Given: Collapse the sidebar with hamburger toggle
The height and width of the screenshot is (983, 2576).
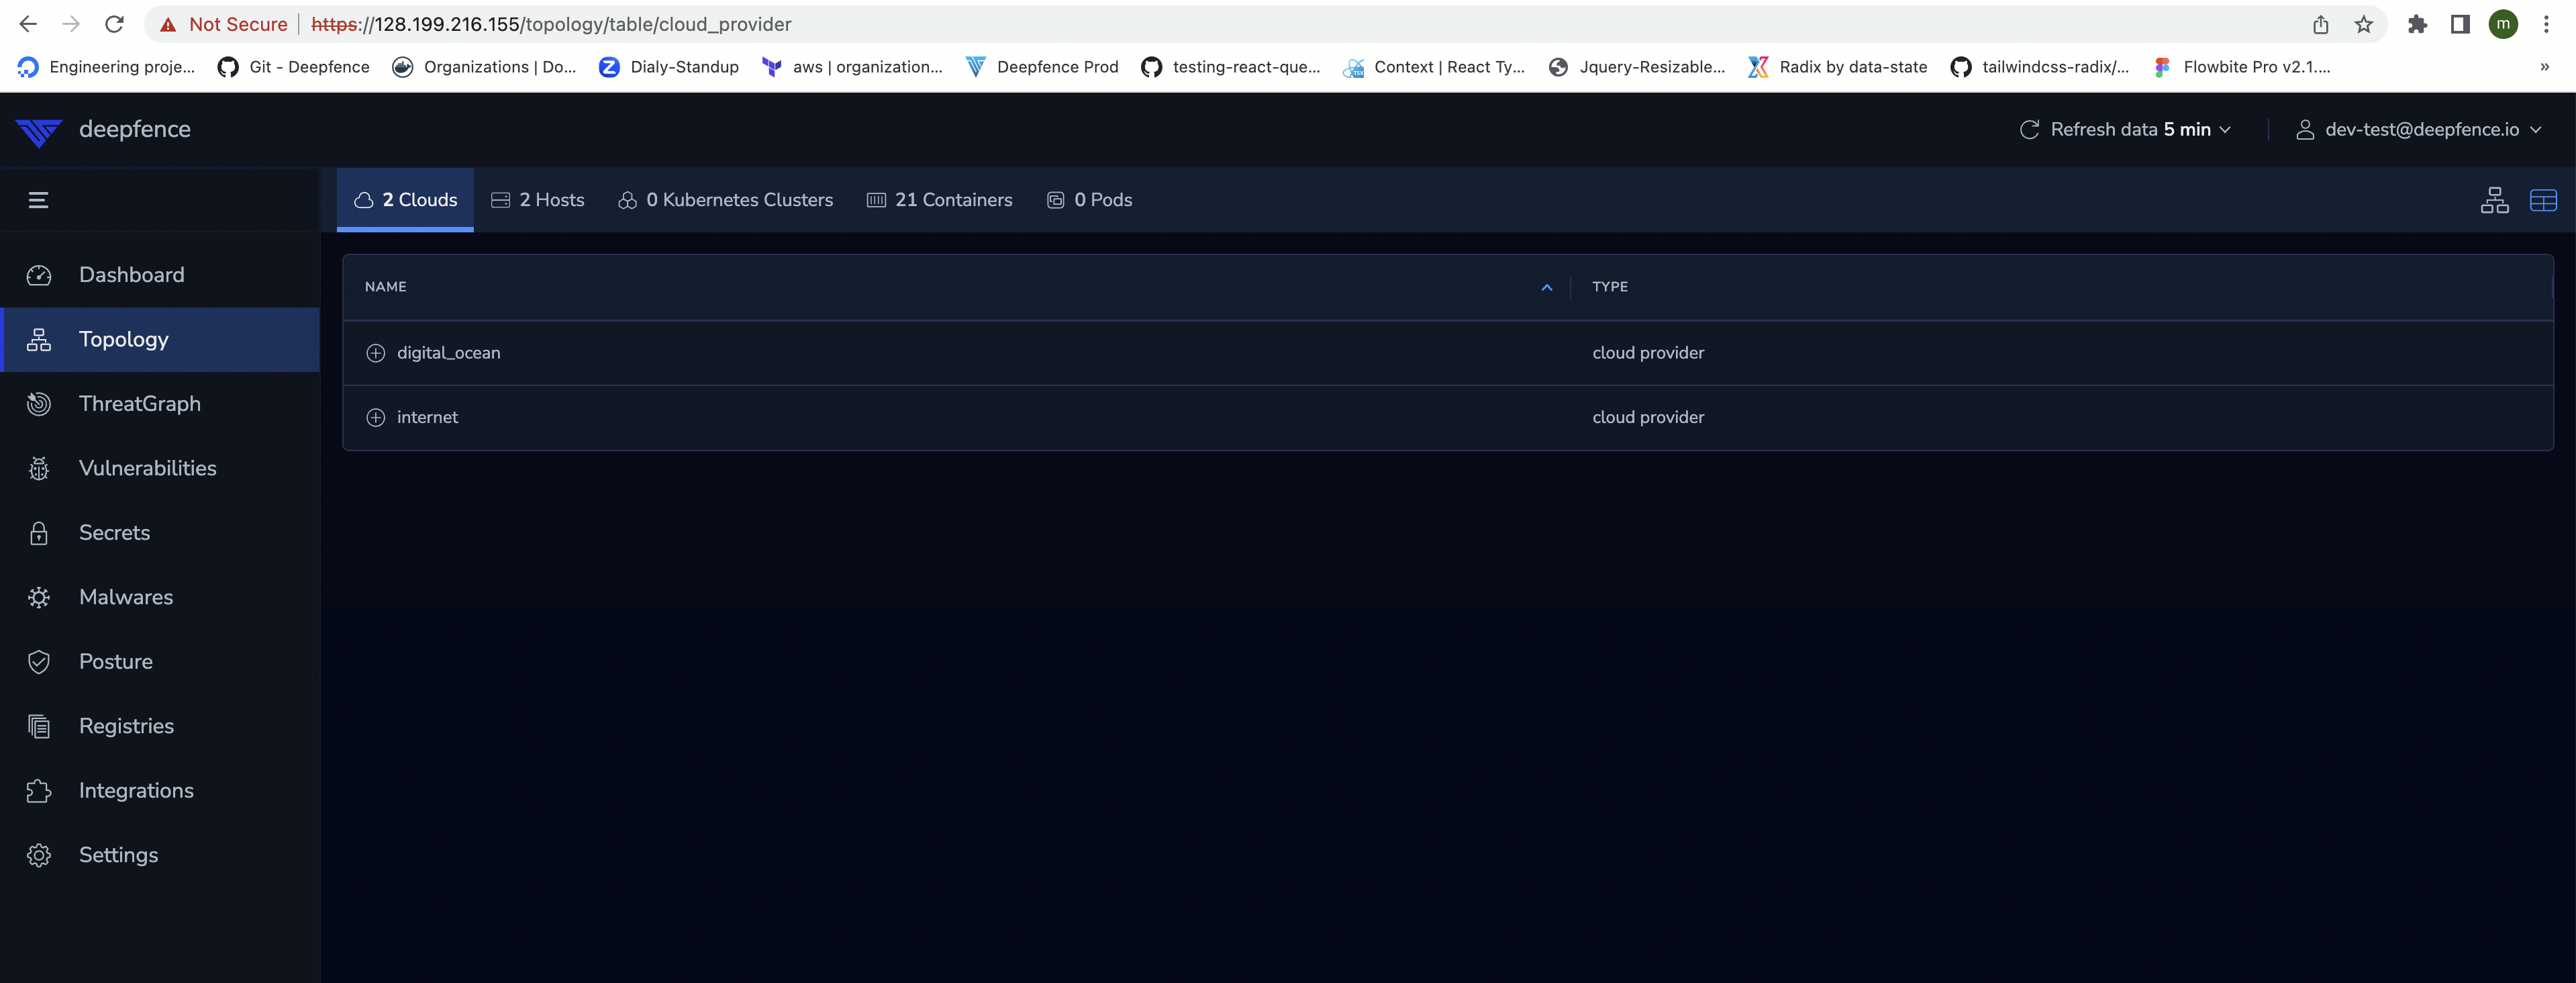Looking at the screenshot, I should (39, 199).
